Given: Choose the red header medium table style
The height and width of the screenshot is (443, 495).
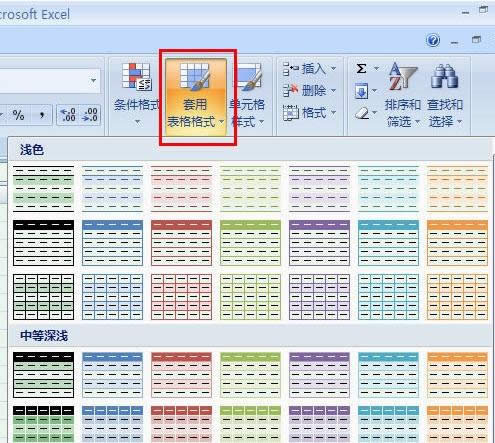Looking at the screenshot, I should tap(181, 375).
